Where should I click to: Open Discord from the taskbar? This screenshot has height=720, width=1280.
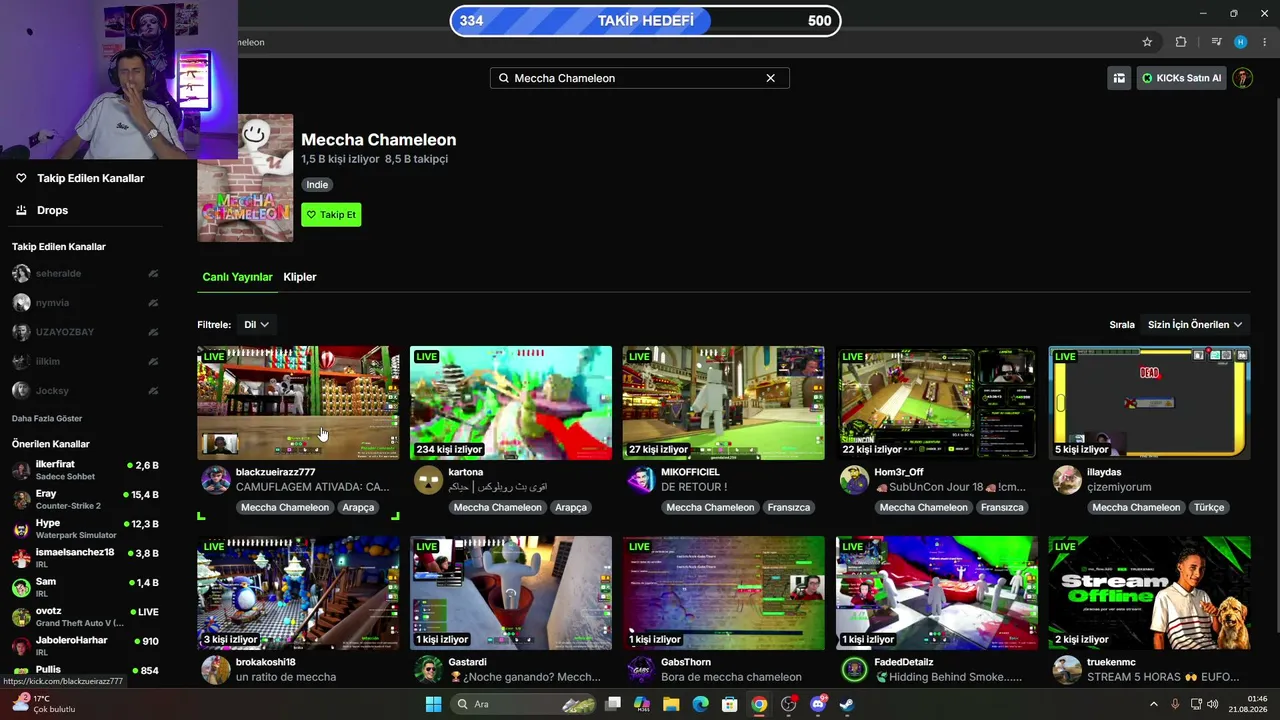(817, 704)
